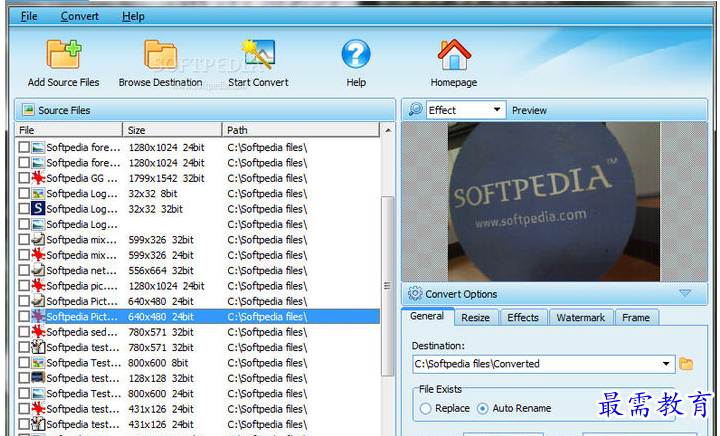Image resolution: width=720 pixels, height=436 pixels.
Task: Click the magnifier icon beside Effect dropdown
Action: [415, 110]
